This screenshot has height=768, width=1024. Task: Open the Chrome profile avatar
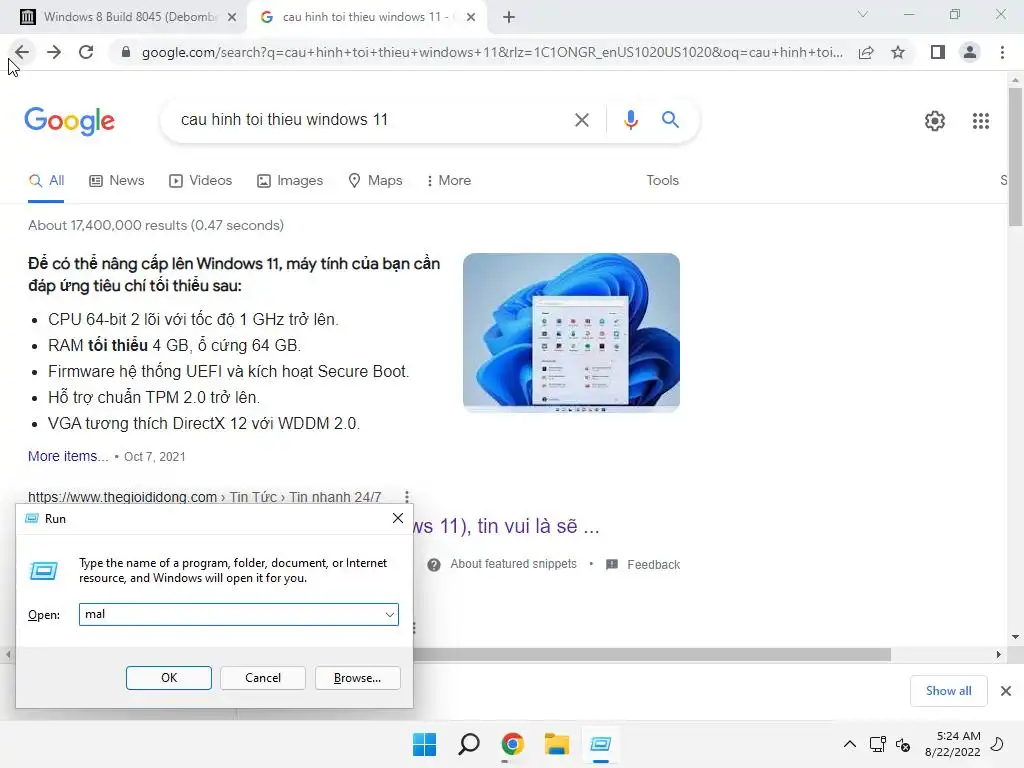970,52
